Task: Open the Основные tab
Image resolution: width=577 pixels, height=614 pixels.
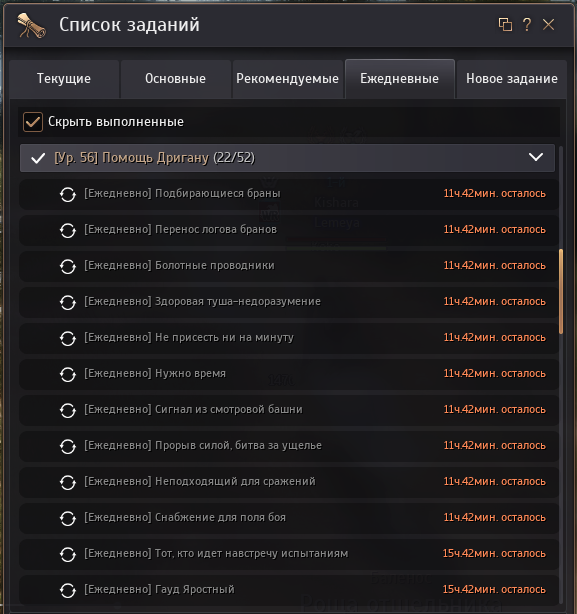Action: coord(175,79)
